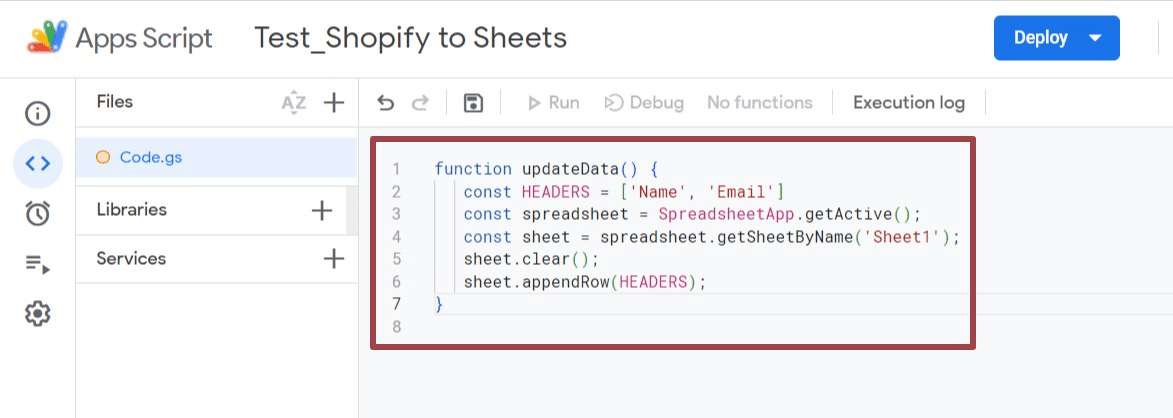Save project with floppy disk icon
The image size is (1173, 418).
(x=473, y=102)
